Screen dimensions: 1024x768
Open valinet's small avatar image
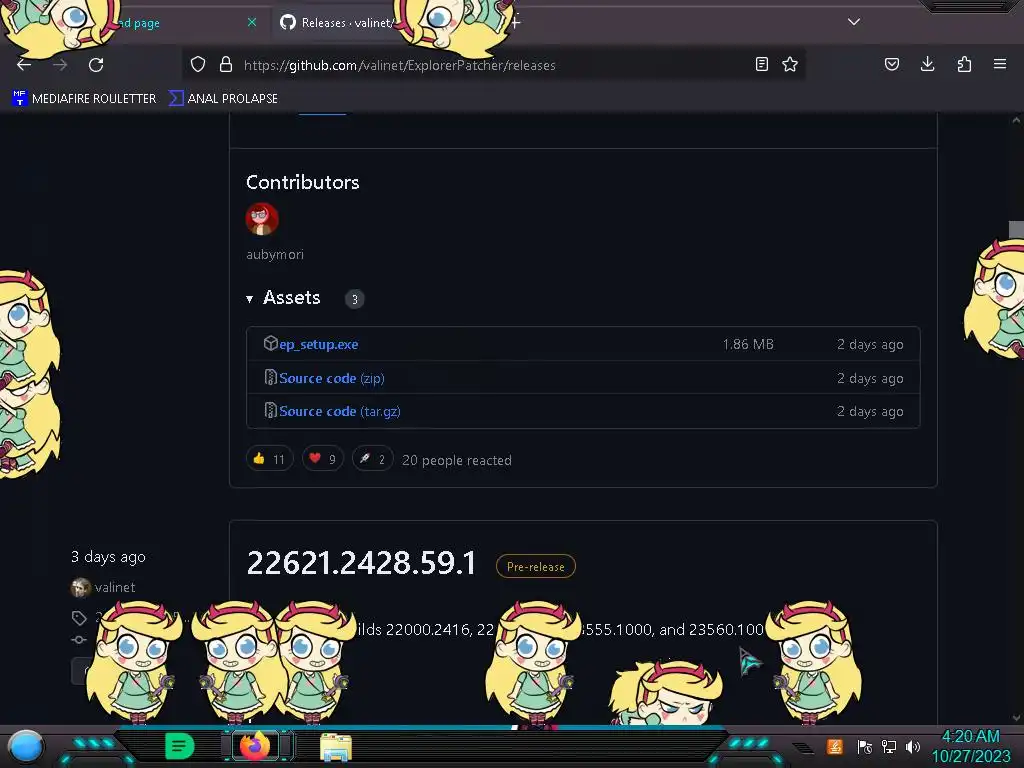[x=80, y=588]
